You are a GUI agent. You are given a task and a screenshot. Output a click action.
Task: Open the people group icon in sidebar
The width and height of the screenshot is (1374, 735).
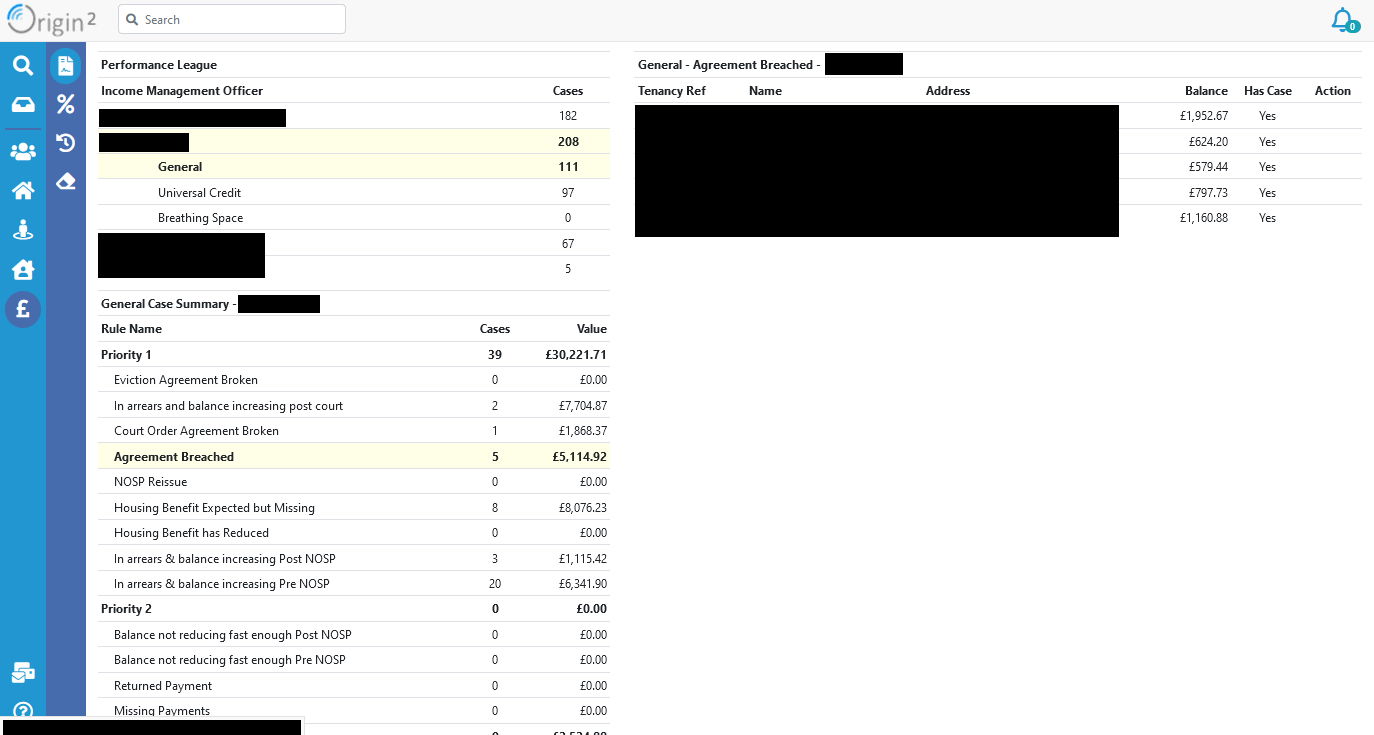[x=22, y=152]
